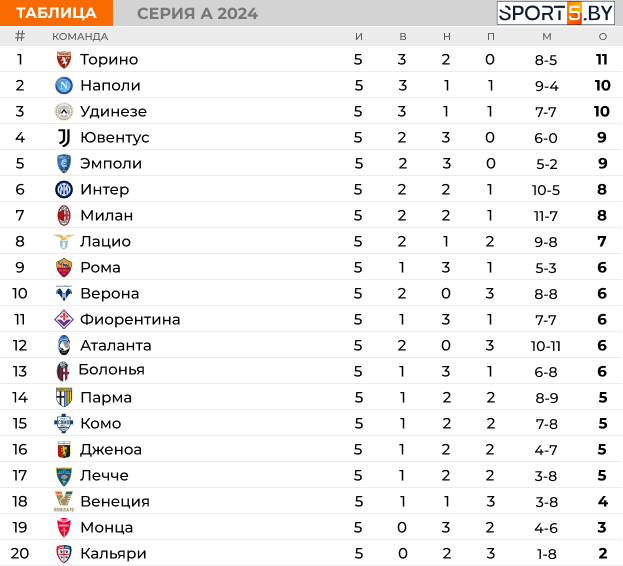Screen dimensions: 623x566
Task: Click the Fiorentina purple logo
Action: [x=64, y=319]
